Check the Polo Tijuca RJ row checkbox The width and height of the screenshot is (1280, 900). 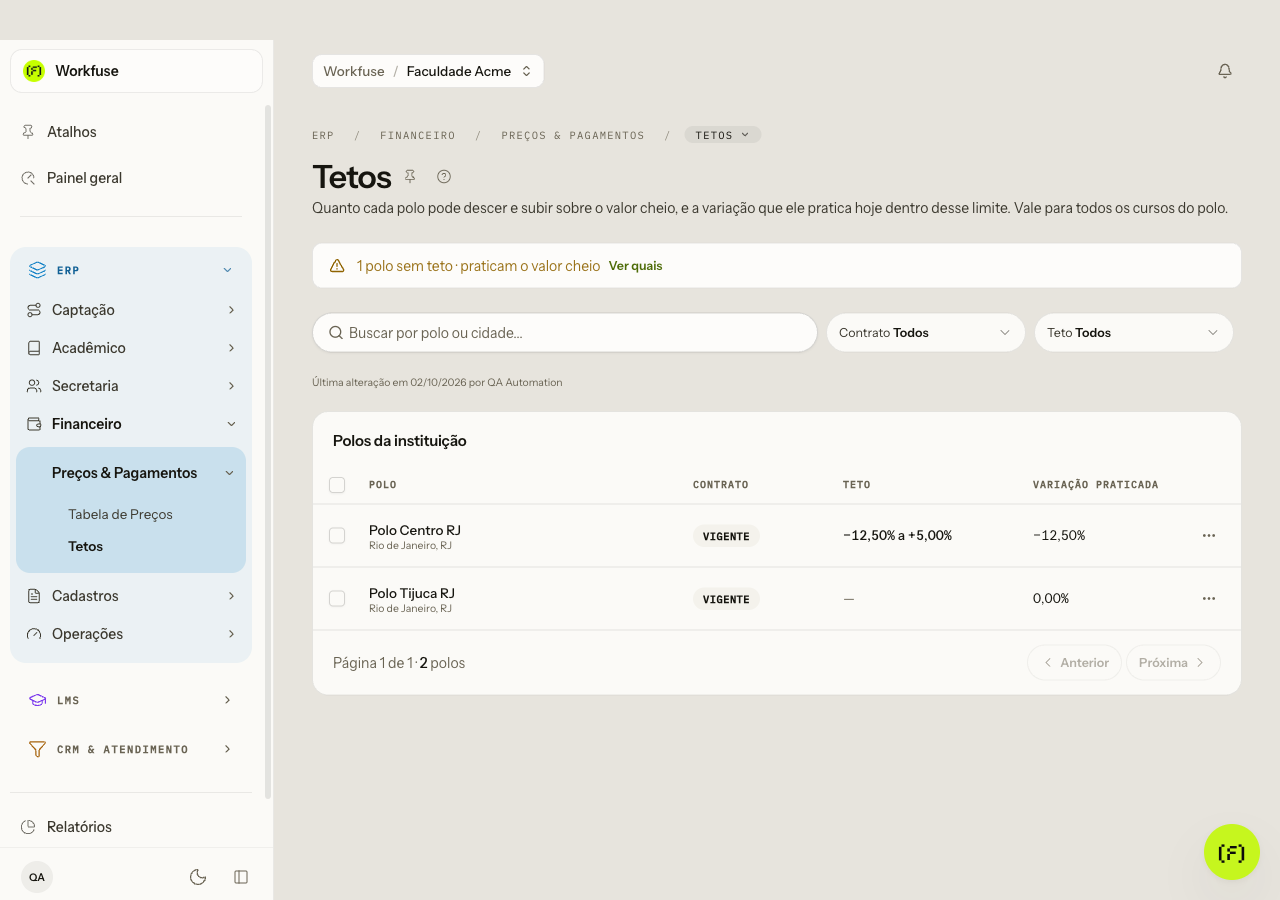click(x=337, y=599)
